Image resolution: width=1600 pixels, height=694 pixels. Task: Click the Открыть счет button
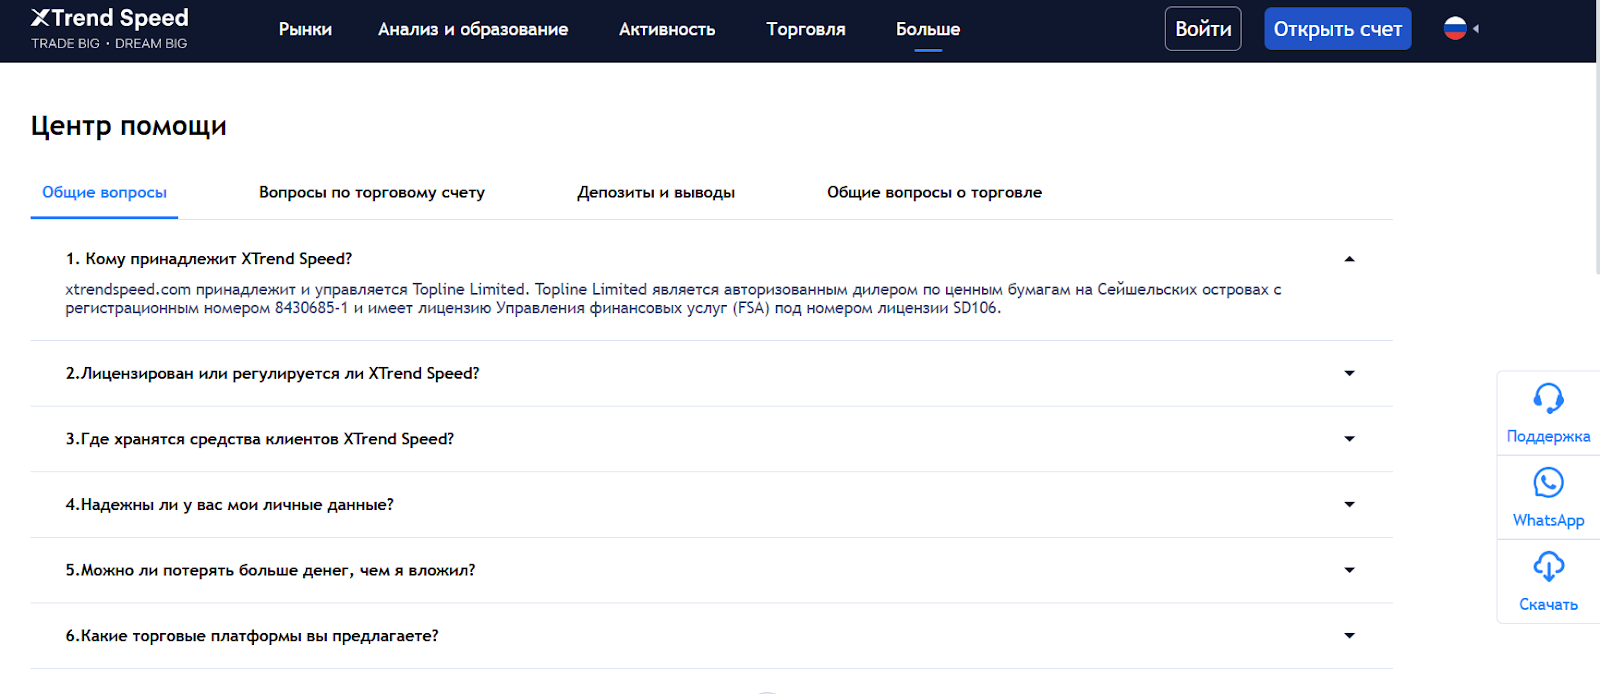point(1337,29)
